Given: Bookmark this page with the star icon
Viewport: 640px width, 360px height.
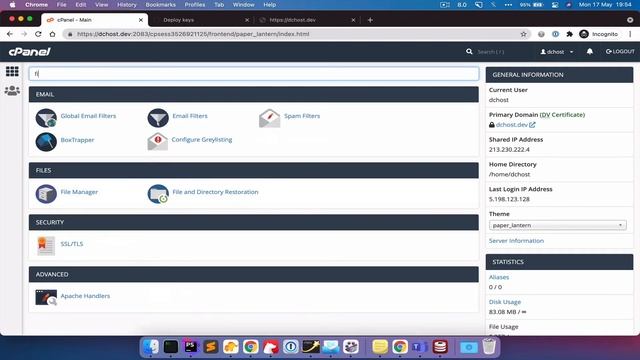Looking at the screenshot, I should [x=524, y=34].
